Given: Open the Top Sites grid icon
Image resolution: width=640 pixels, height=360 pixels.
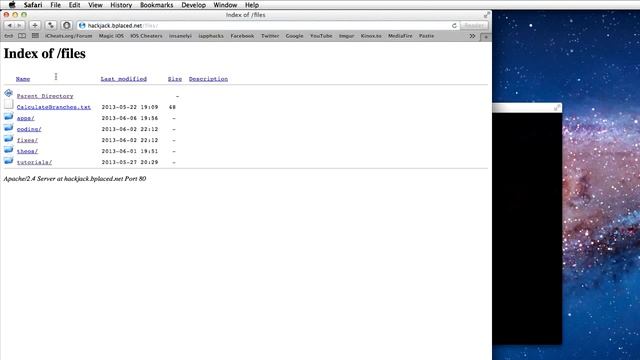Looking at the screenshot, I should click(36, 36).
